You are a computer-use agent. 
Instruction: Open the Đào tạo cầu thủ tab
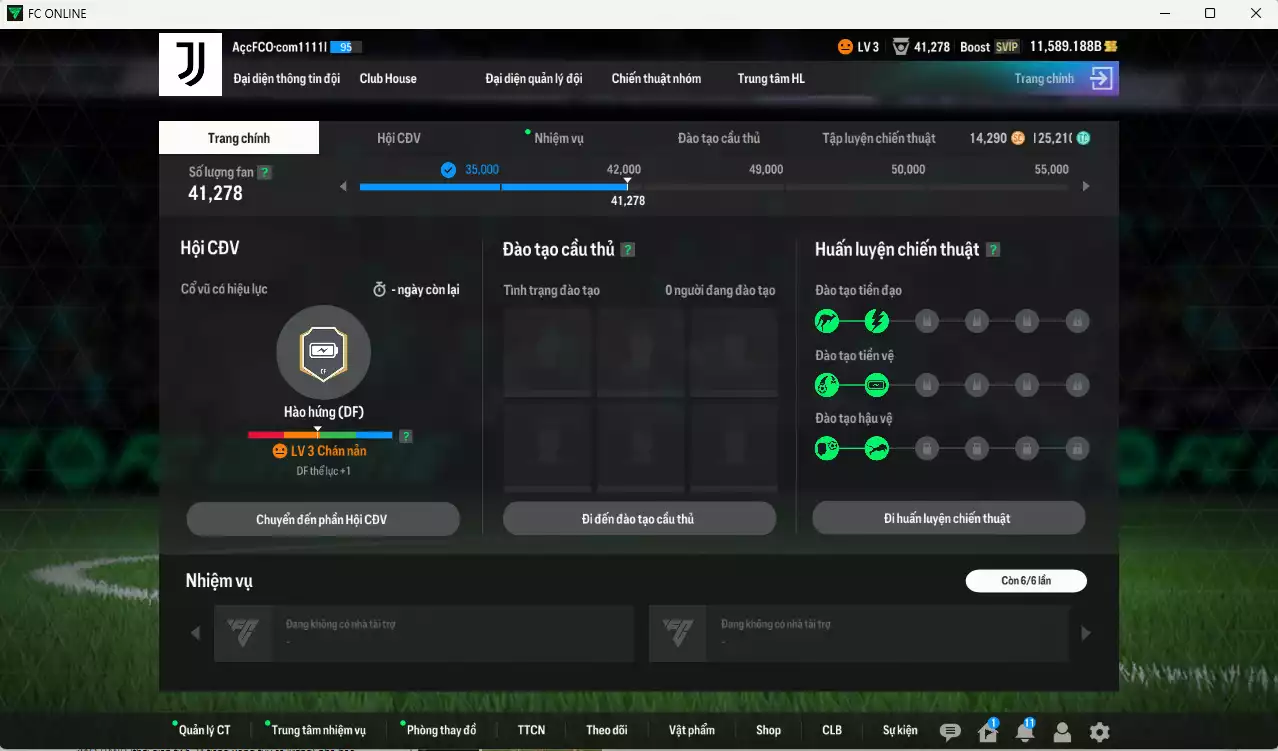click(x=718, y=138)
